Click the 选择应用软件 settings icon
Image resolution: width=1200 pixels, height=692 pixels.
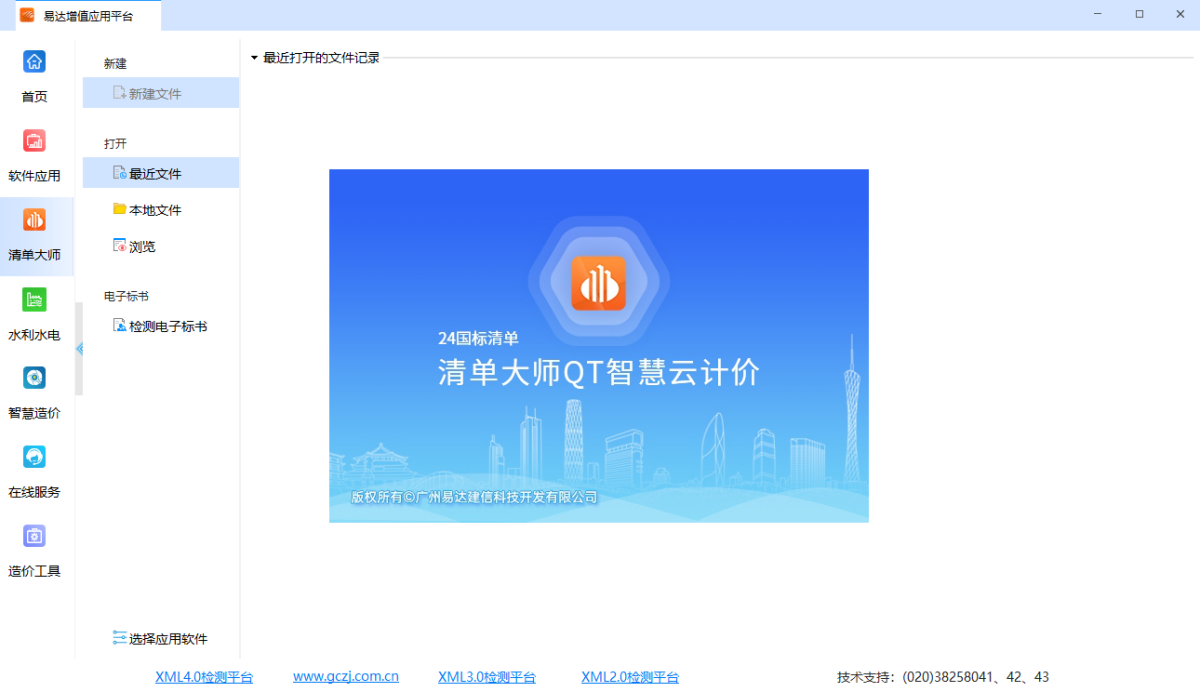pyautogui.click(x=120, y=637)
